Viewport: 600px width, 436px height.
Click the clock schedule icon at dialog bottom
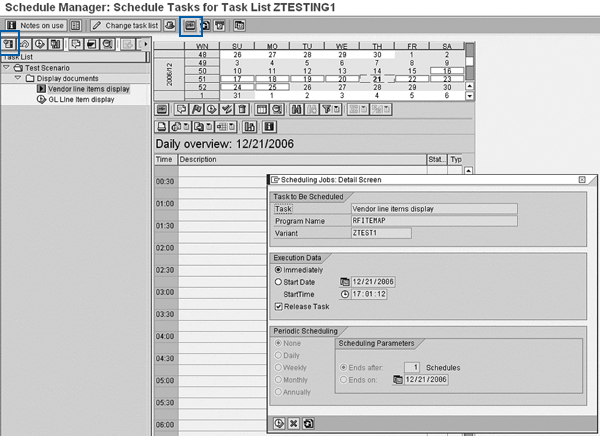(278, 423)
